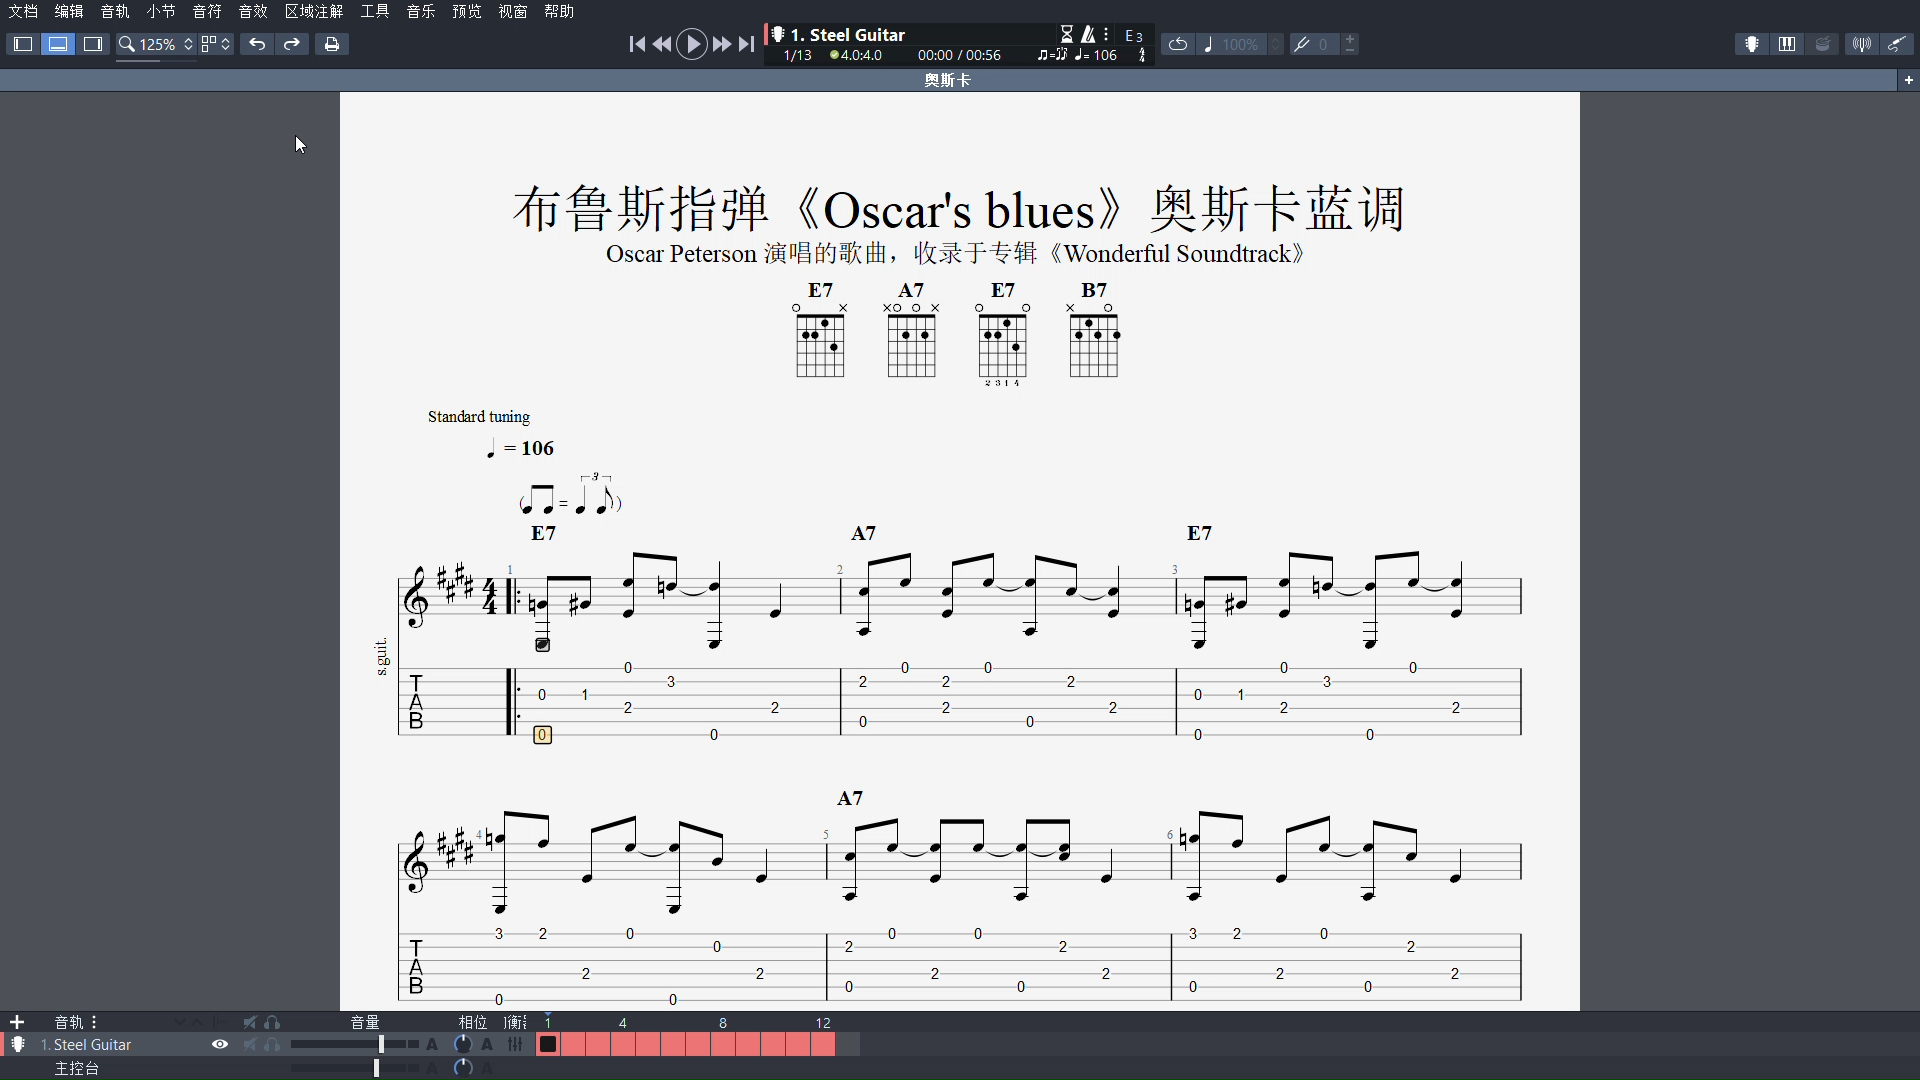Image resolution: width=1920 pixels, height=1080 pixels.
Task: Add a new track with plus
Action: click(17, 1022)
